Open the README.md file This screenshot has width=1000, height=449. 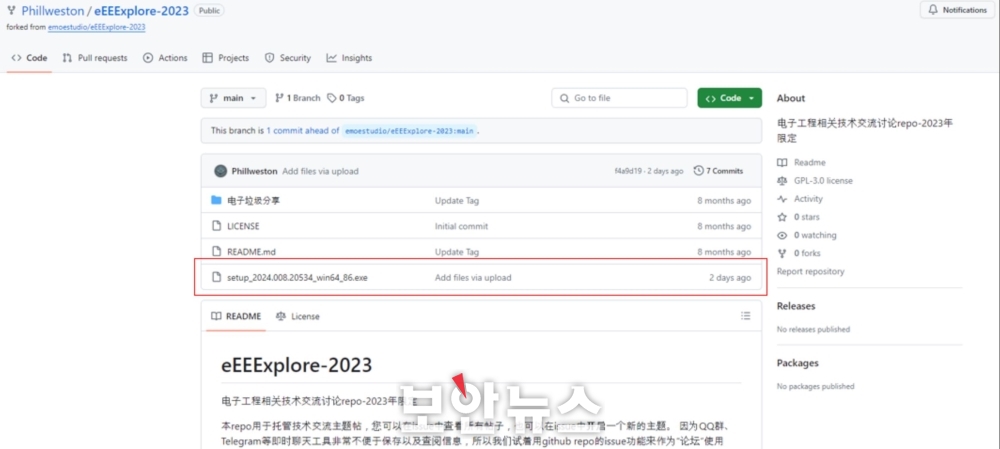tap(251, 252)
